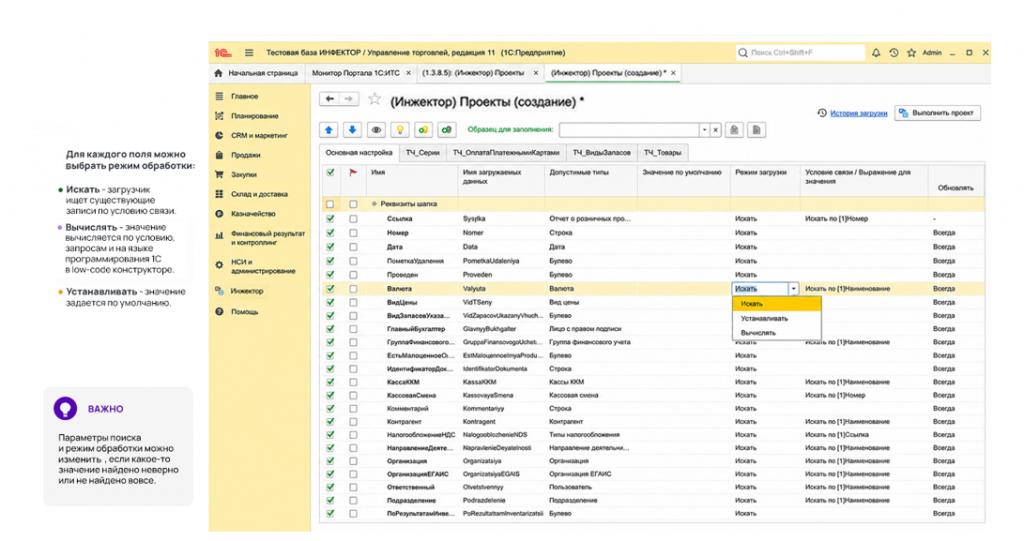The width and height of the screenshot is (1024, 541).
Task: Toggle the select-all checkbox in table header
Action: [x=330, y=172]
